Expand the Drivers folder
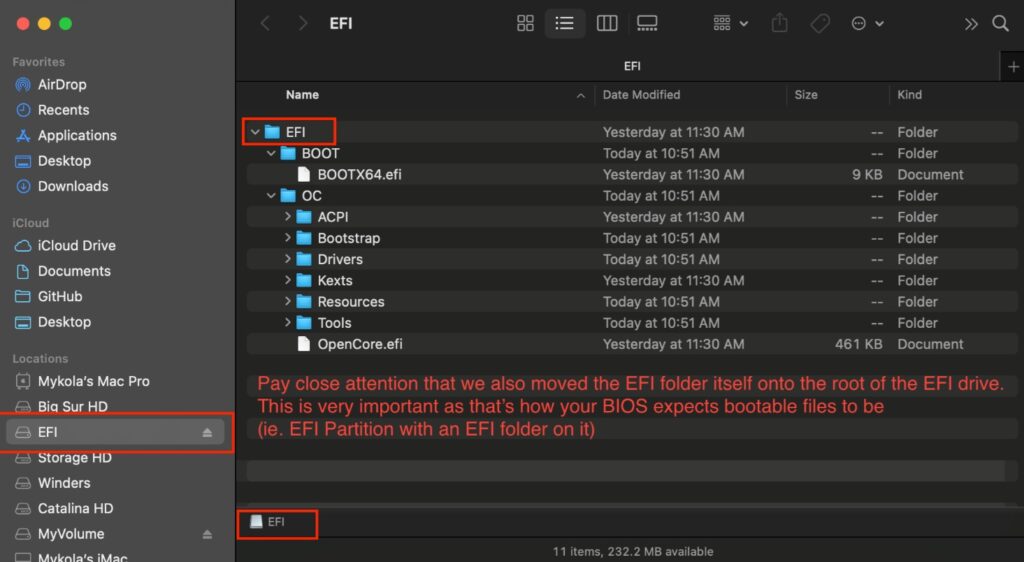Image resolution: width=1024 pixels, height=562 pixels. 287,258
